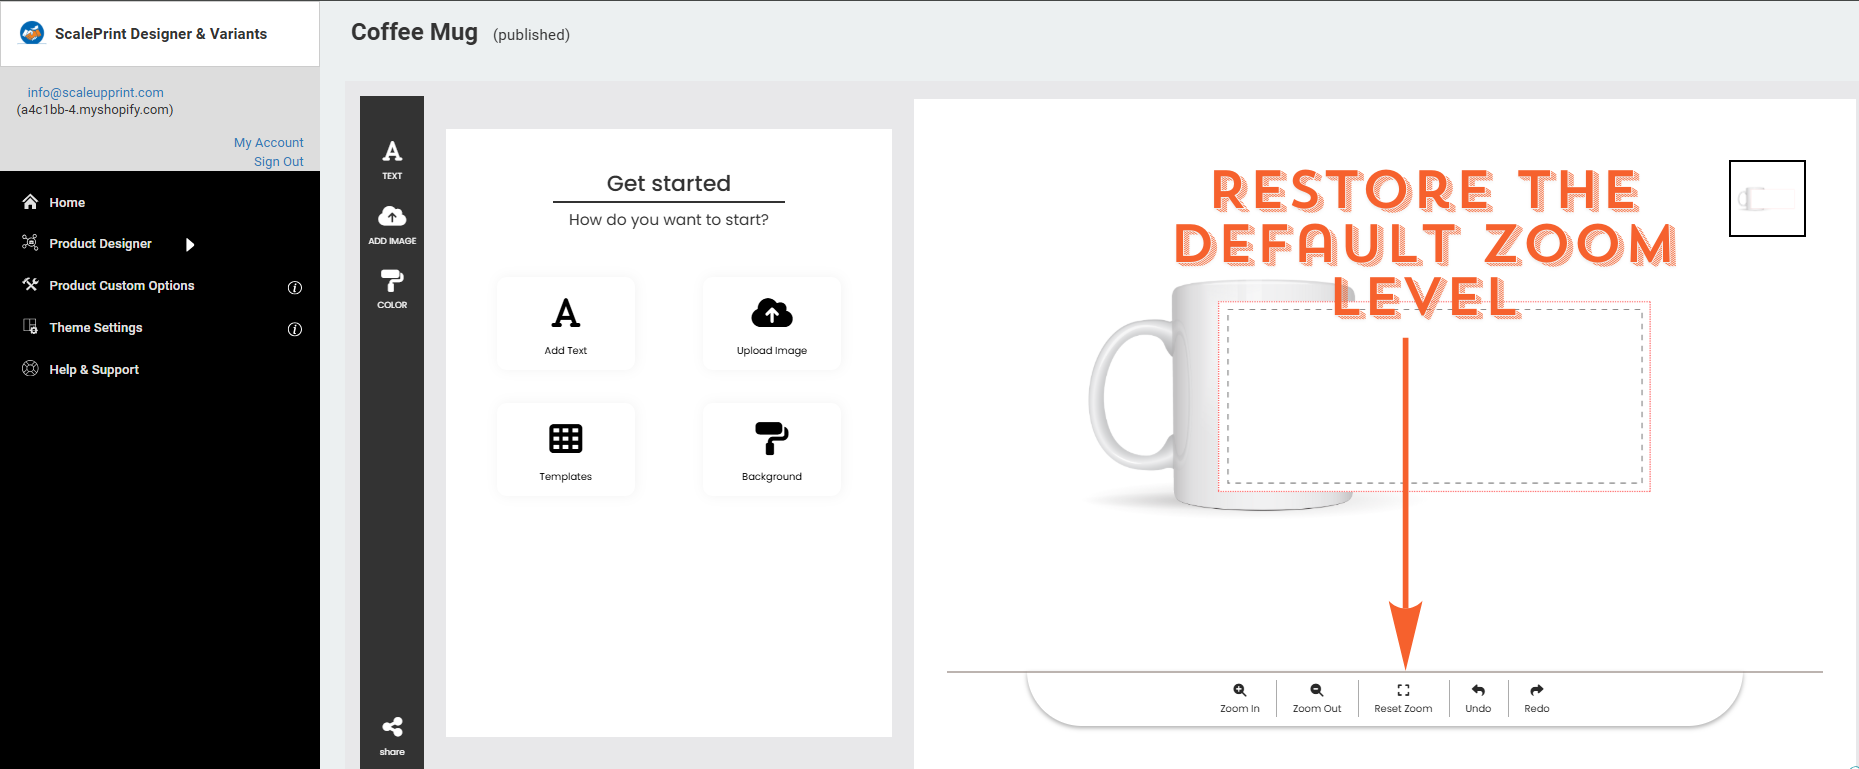Open the My Account link
Viewport: 1859px width, 769px height.
tap(269, 143)
